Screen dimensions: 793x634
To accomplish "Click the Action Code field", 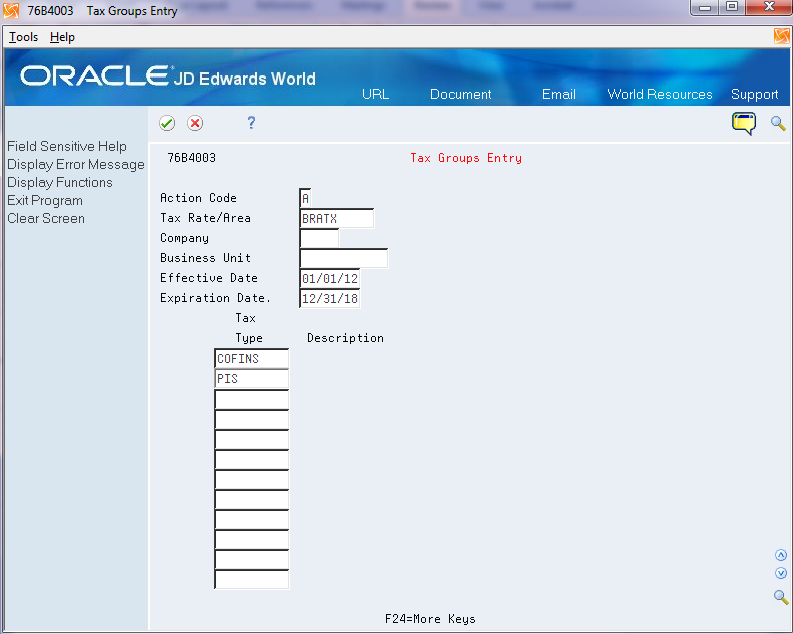I will tap(305, 198).
